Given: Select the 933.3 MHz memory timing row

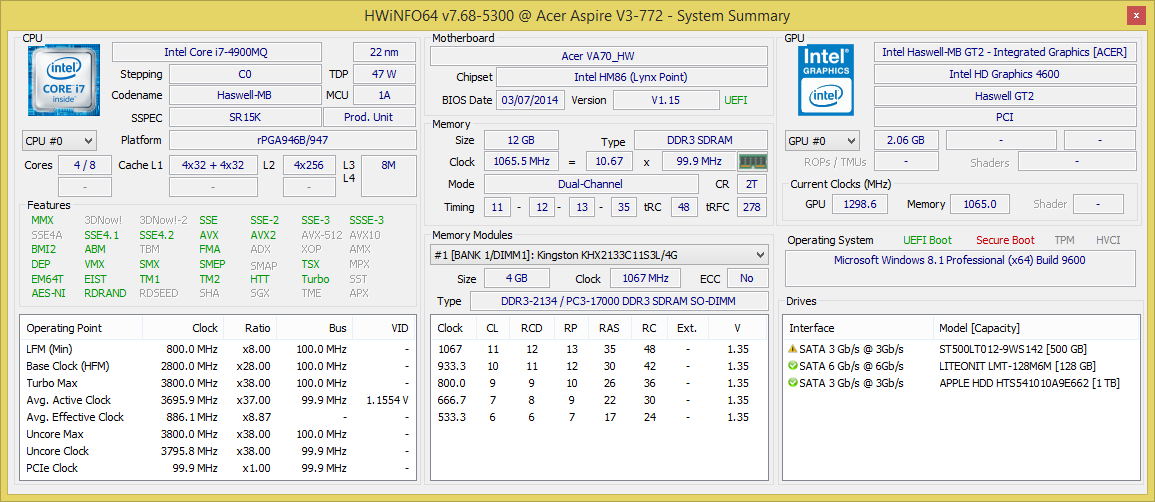Looking at the screenshot, I should point(599,366).
